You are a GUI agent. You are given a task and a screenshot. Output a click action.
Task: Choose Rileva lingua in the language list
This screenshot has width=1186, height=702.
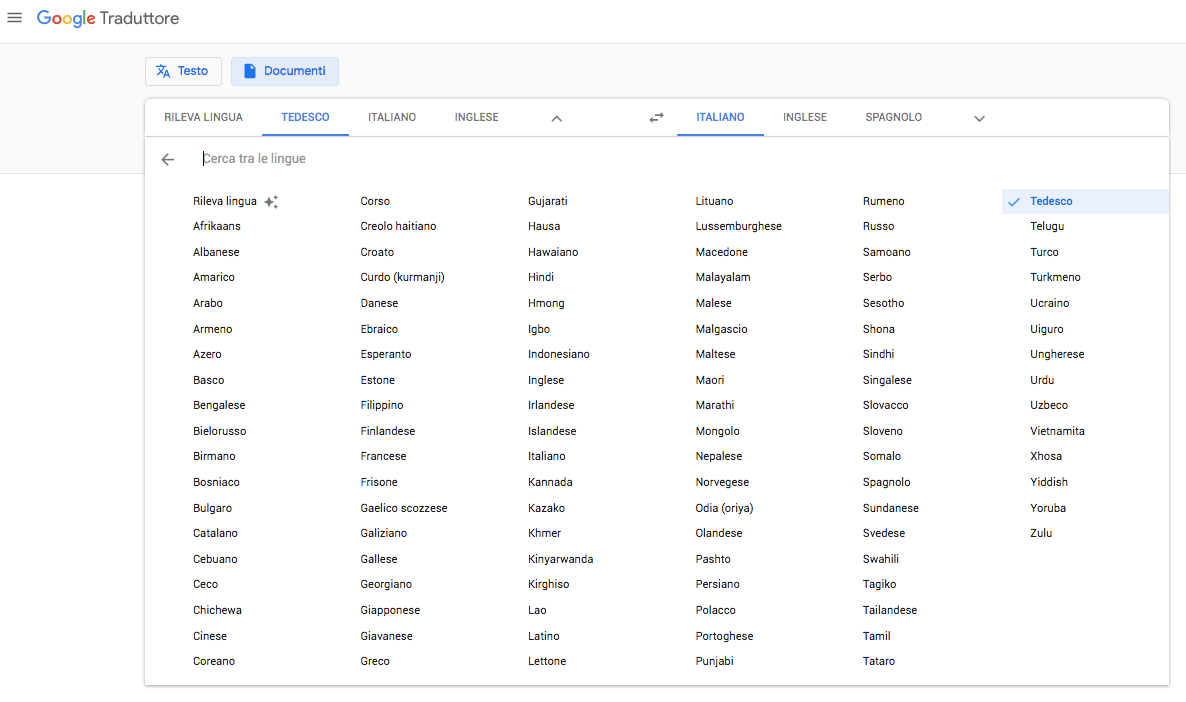click(225, 201)
